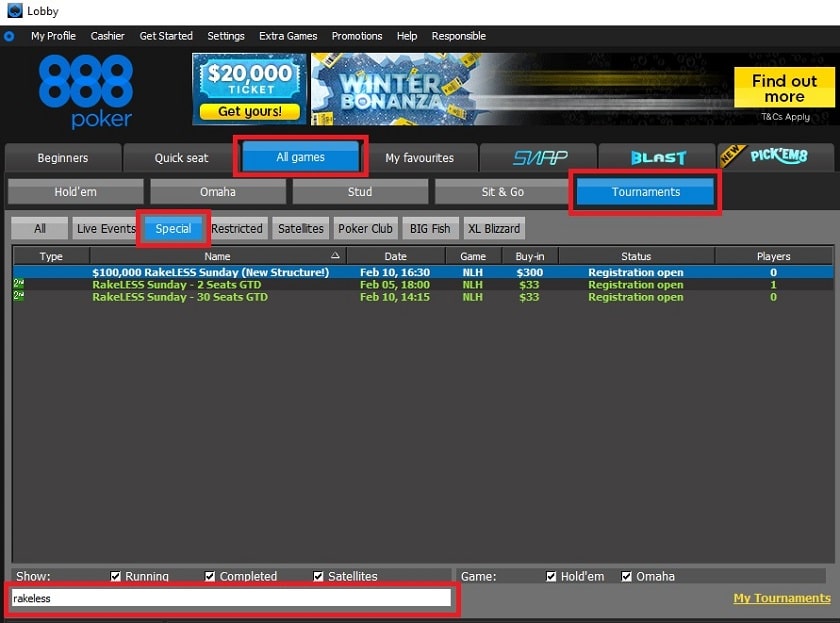Select the All tournament filter
The width and height of the screenshot is (840, 623).
coord(40,229)
